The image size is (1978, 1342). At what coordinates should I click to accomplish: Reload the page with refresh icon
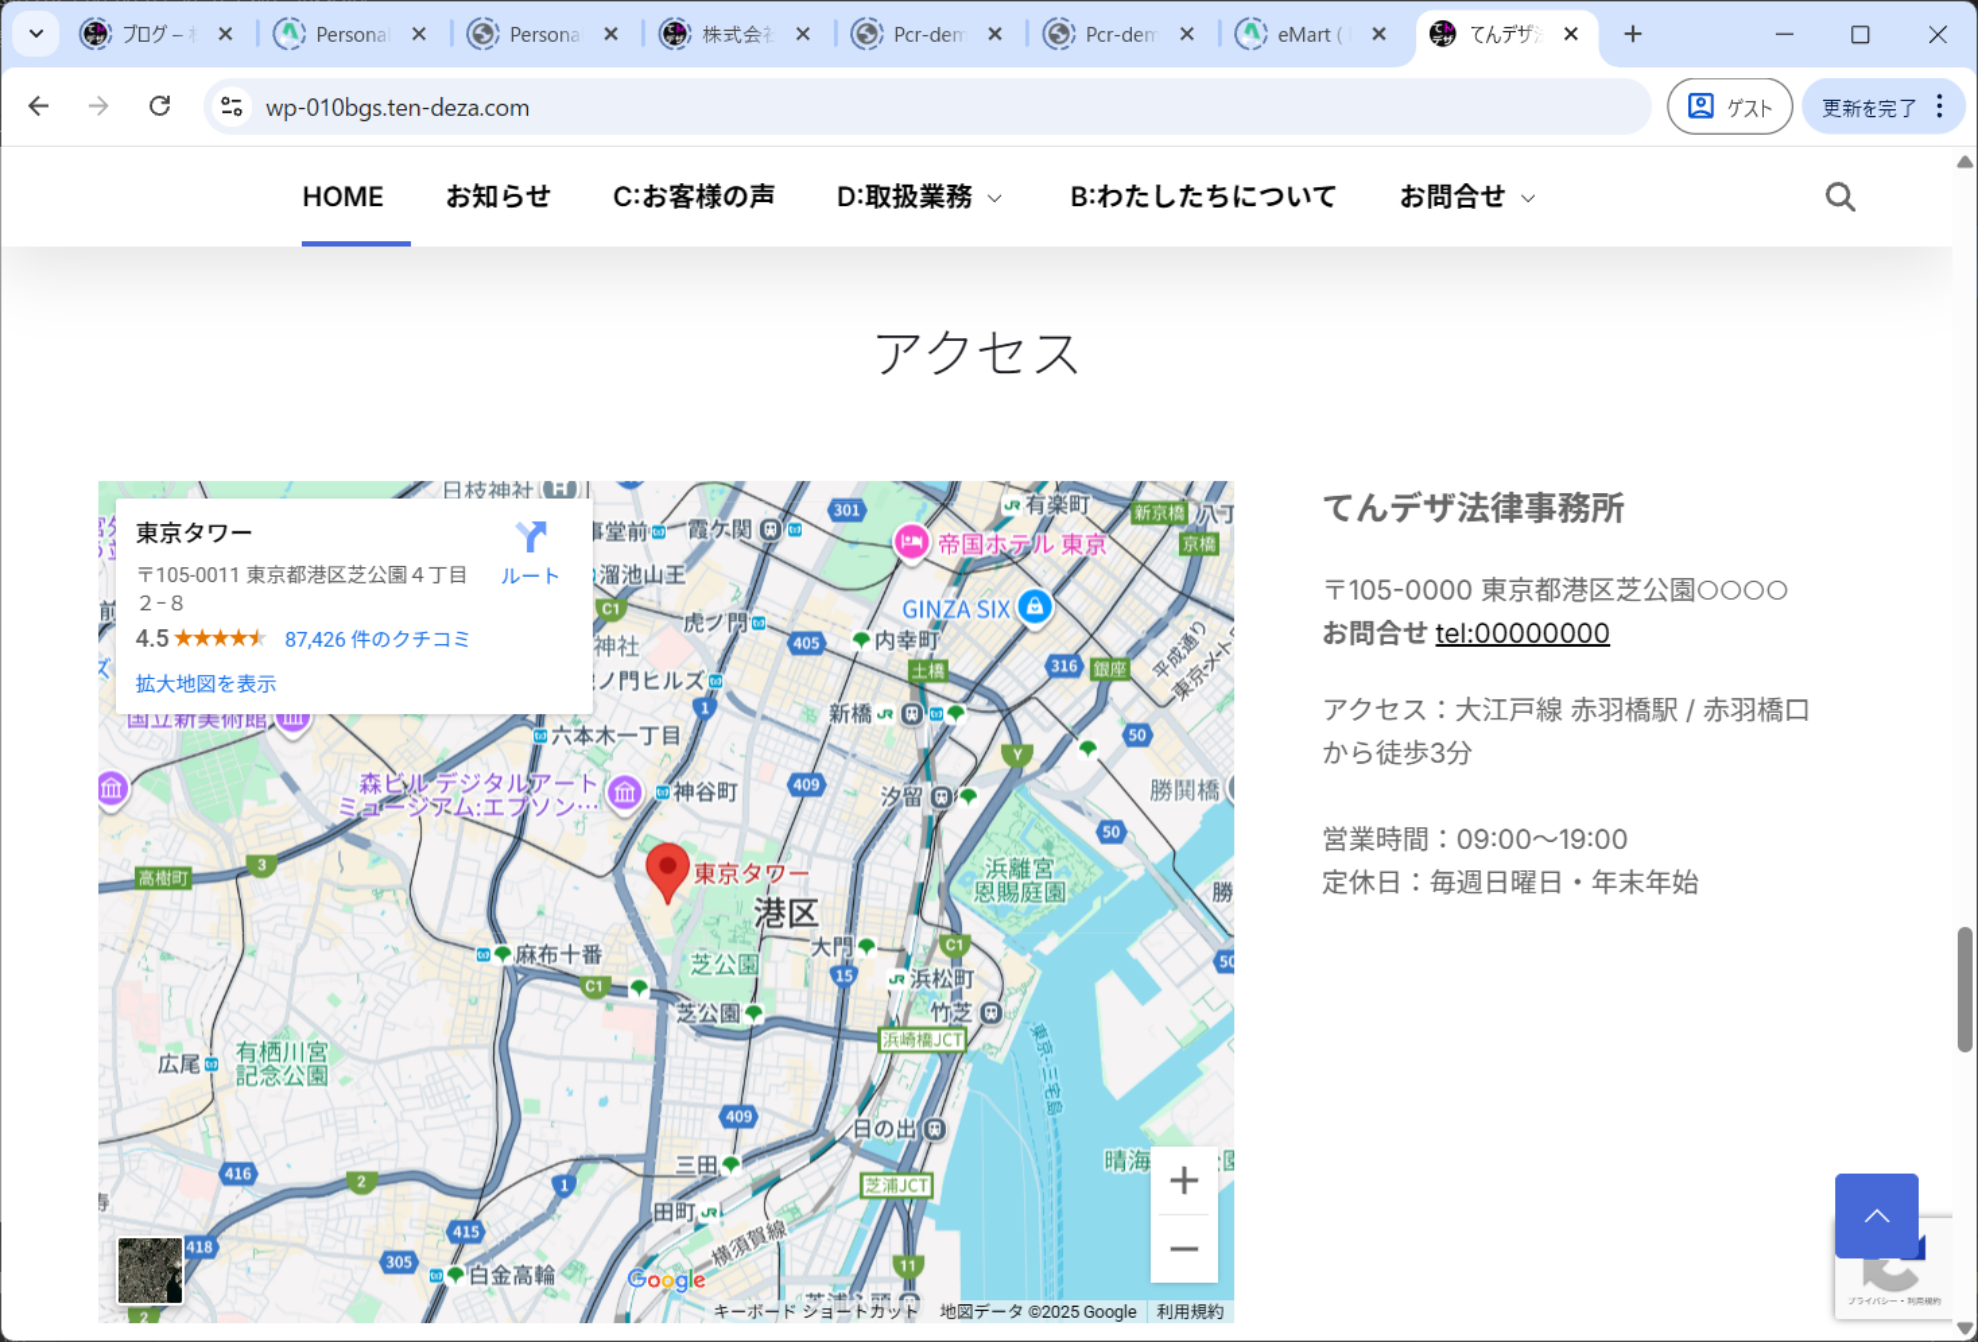159,106
